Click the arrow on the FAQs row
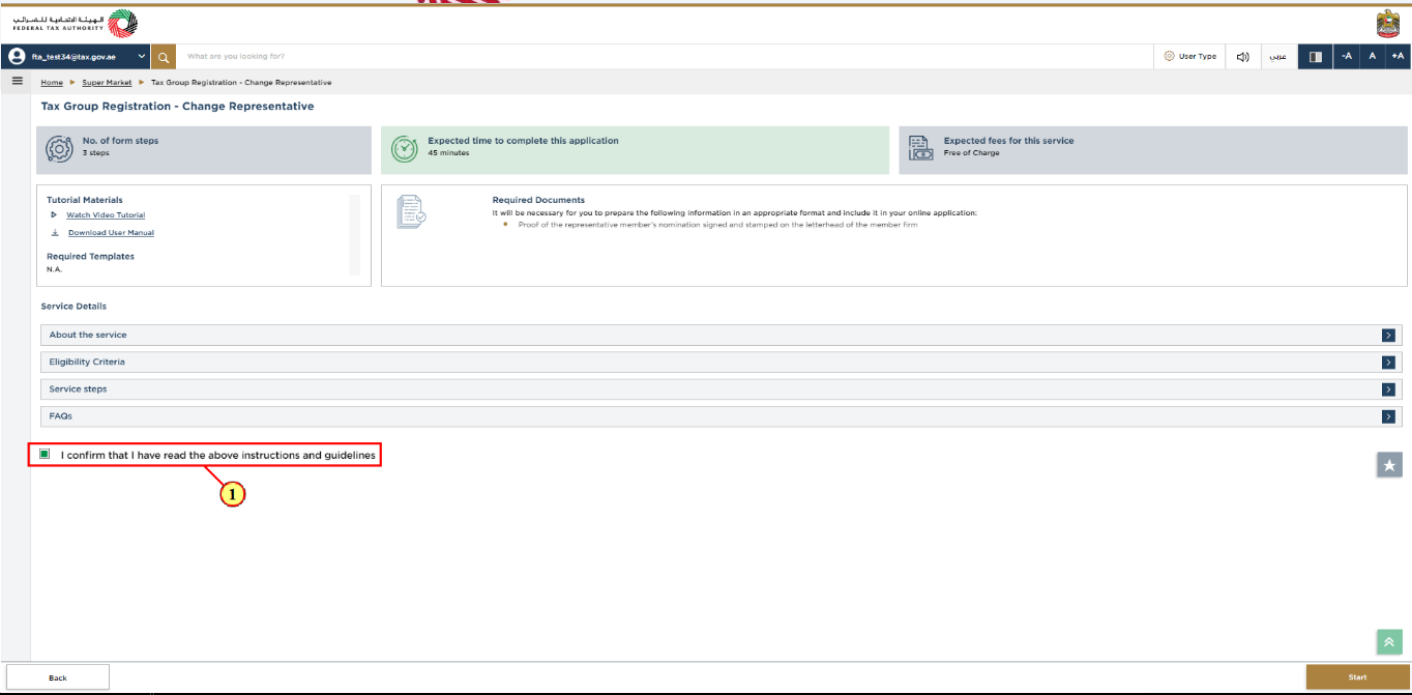Viewport: 1412px width, 695px height. (1388, 416)
